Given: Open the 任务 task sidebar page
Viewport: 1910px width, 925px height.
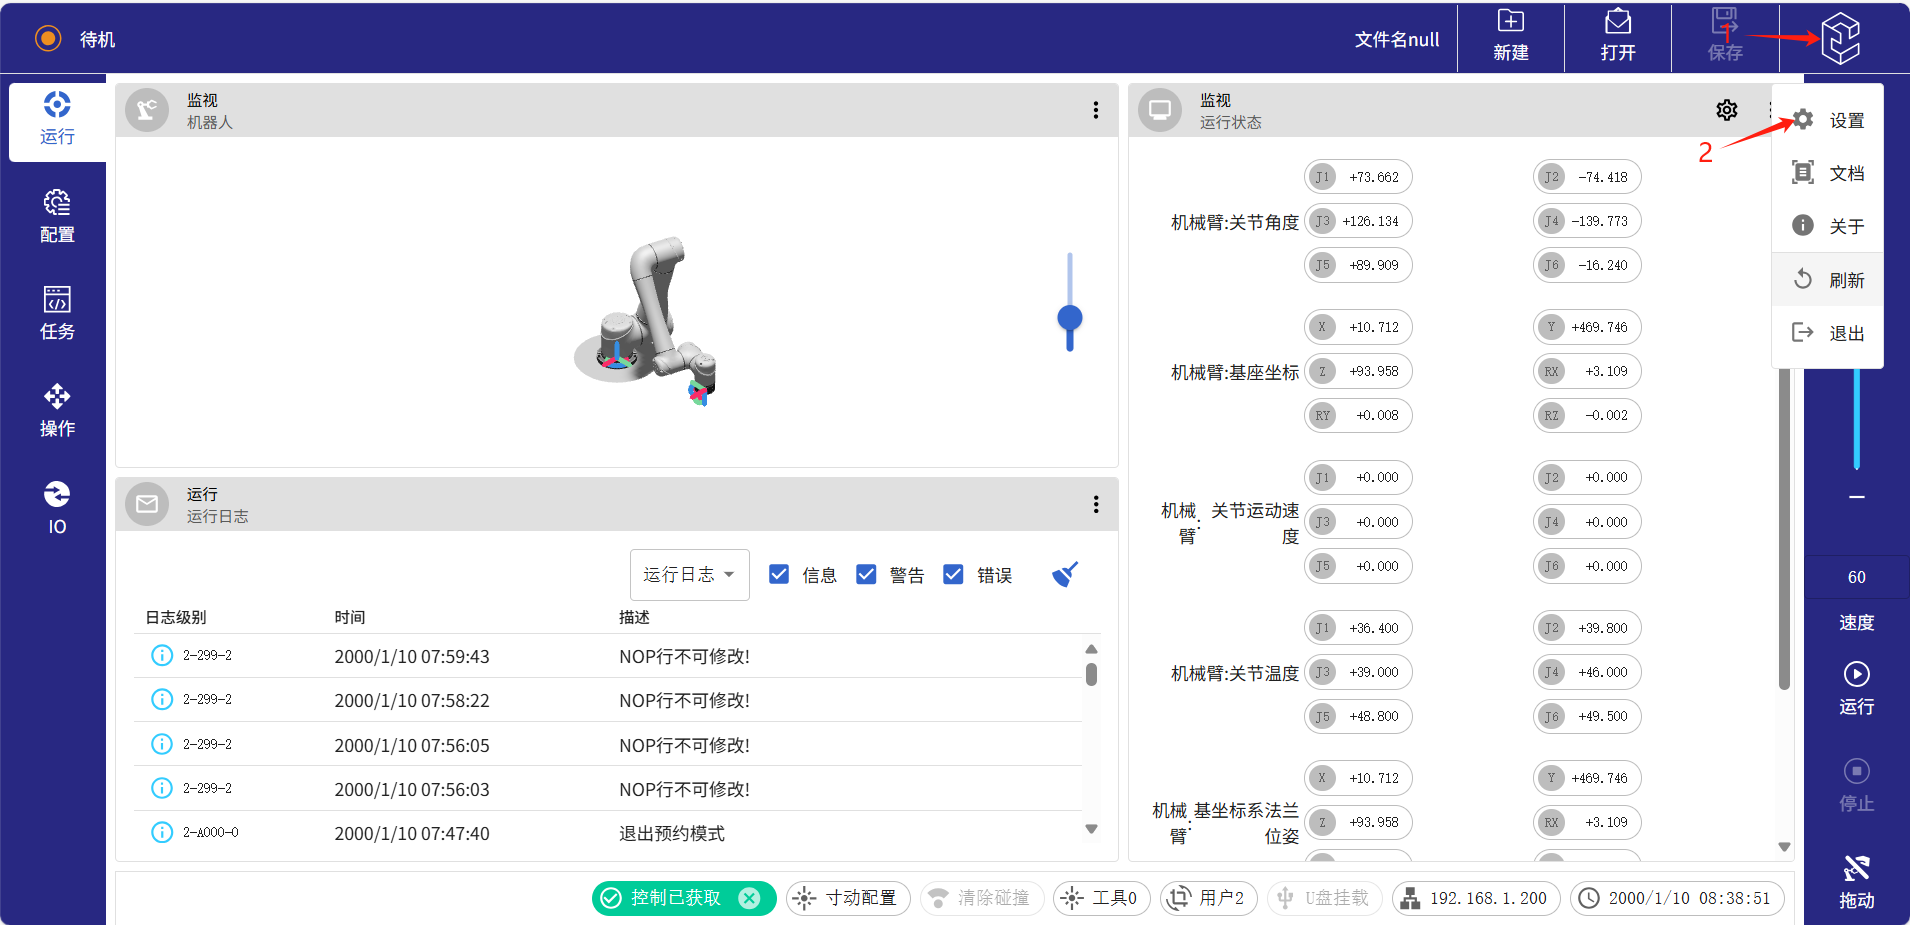Looking at the screenshot, I should click(x=57, y=313).
